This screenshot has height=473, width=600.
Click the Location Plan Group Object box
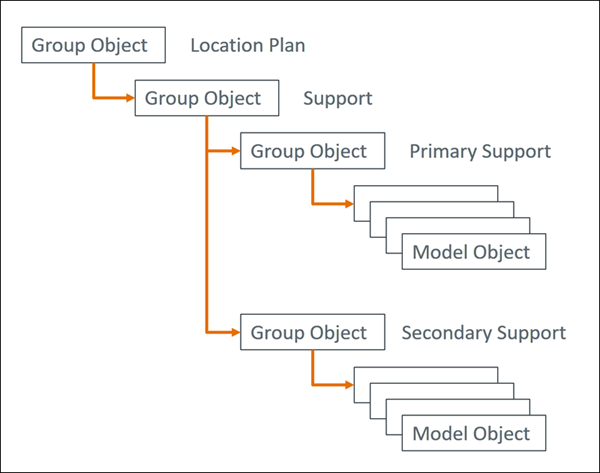click(91, 46)
